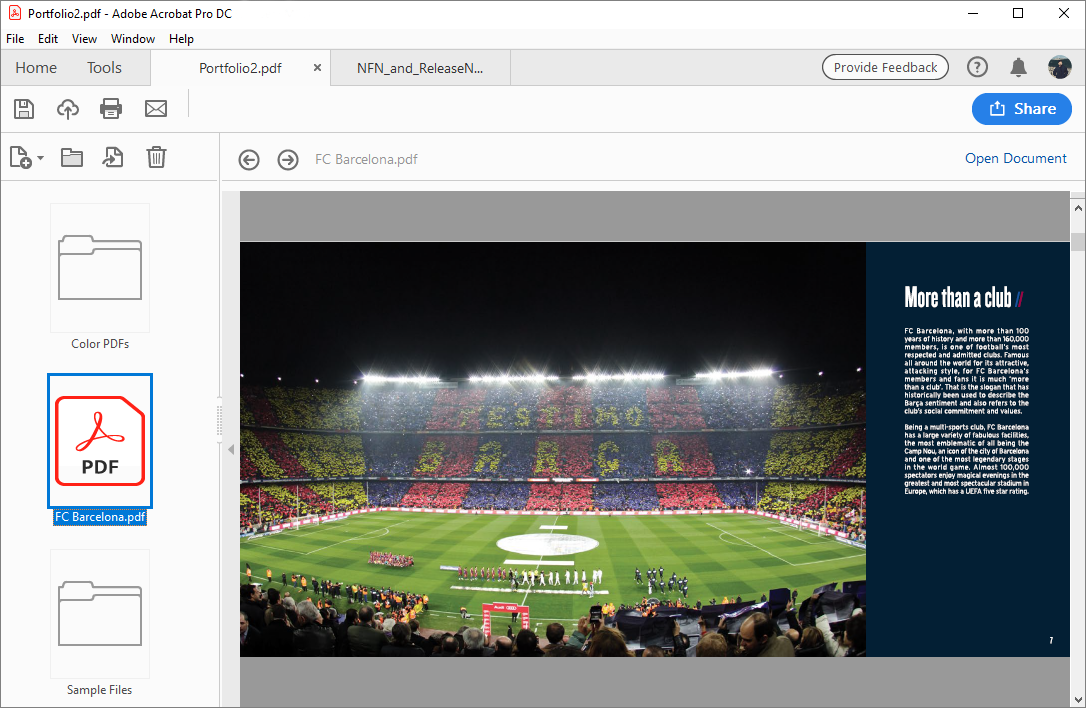
Task: Click the Open Document link
Action: pos(1016,158)
